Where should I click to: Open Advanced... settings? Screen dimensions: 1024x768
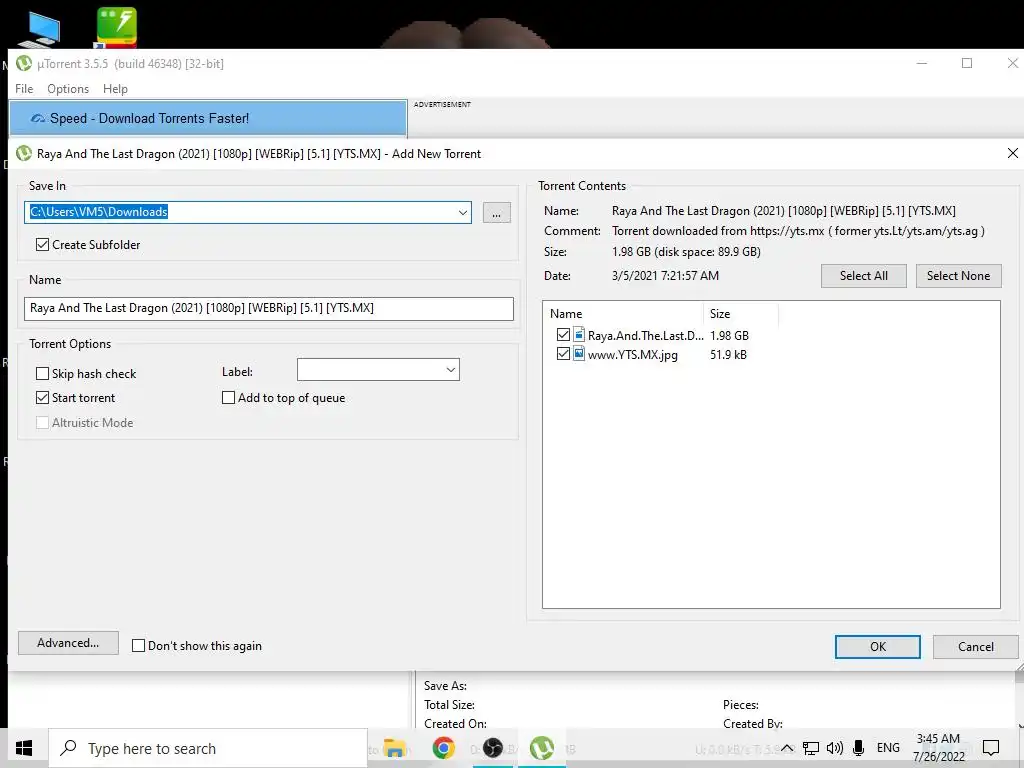click(68, 643)
